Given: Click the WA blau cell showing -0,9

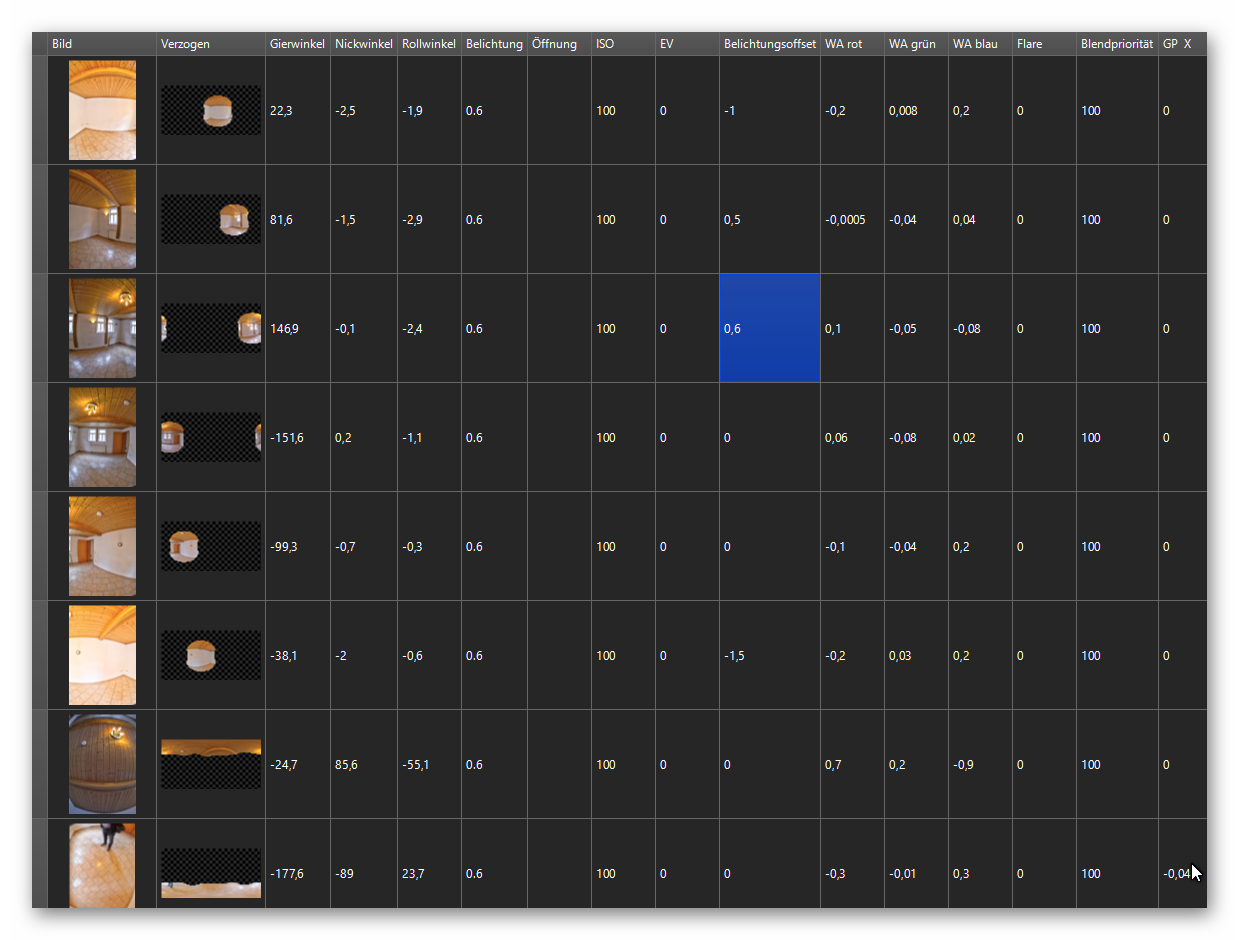Looking at the screenshot, I should [979, 765].
